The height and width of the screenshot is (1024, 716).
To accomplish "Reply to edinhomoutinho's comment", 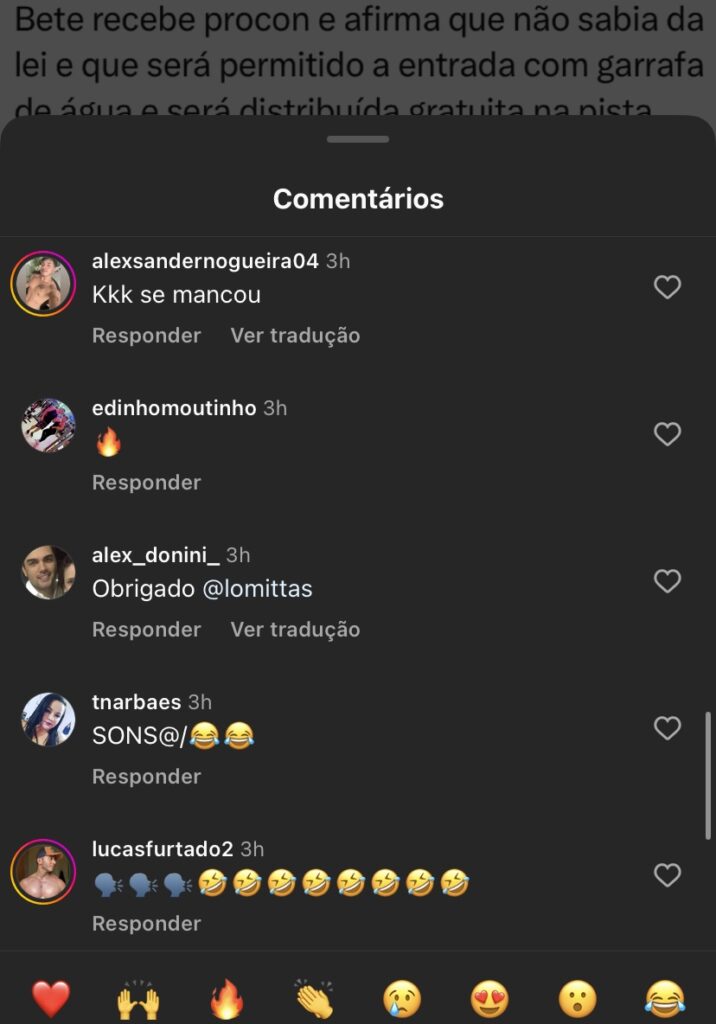I will [x=146, y=483].
